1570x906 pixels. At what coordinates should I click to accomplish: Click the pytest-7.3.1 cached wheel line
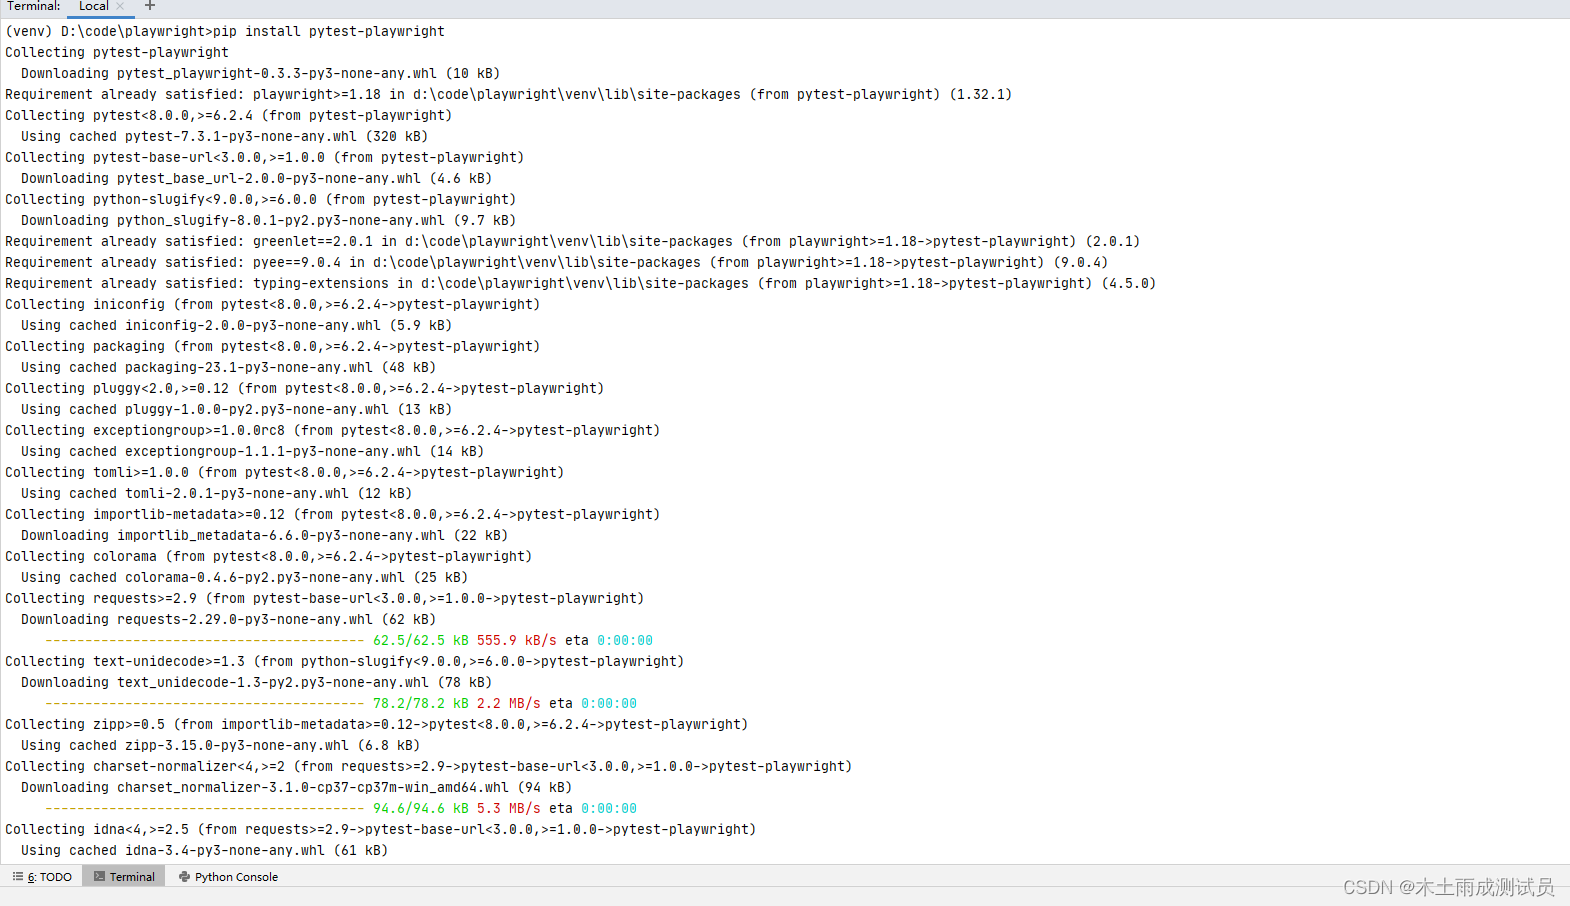point(224,136)
